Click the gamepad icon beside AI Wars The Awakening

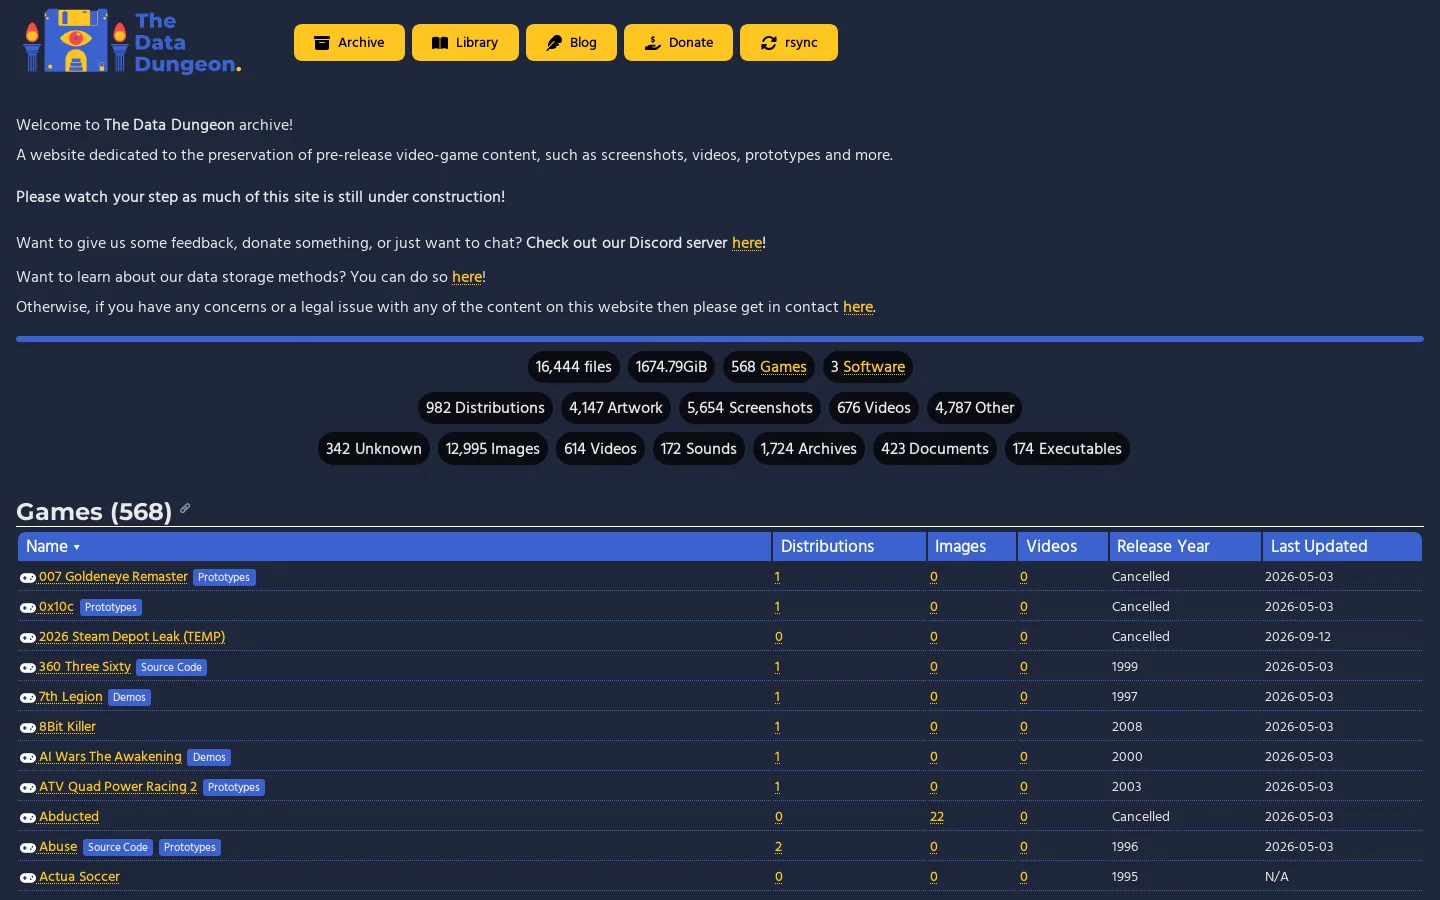(28, 758)
